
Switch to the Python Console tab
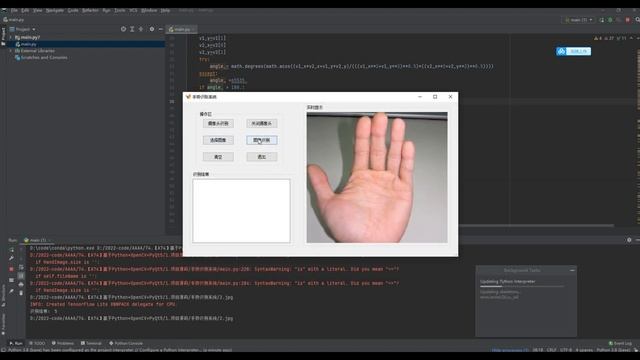126,343
